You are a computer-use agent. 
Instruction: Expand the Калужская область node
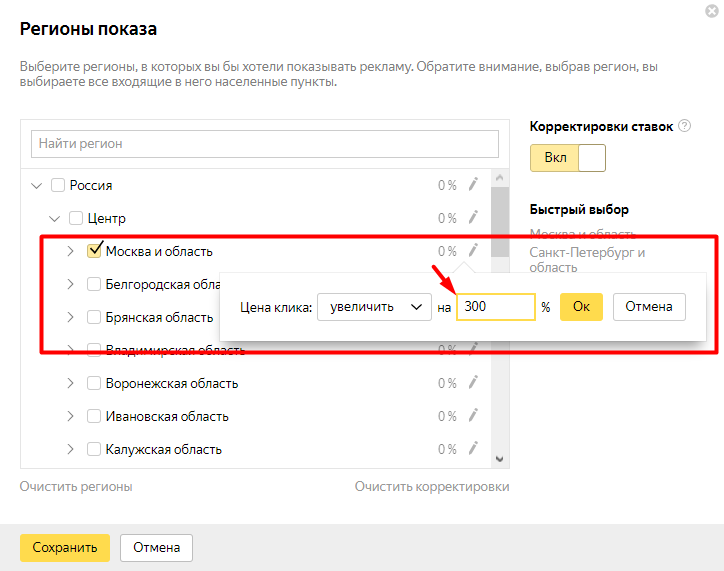coord(70,449)
